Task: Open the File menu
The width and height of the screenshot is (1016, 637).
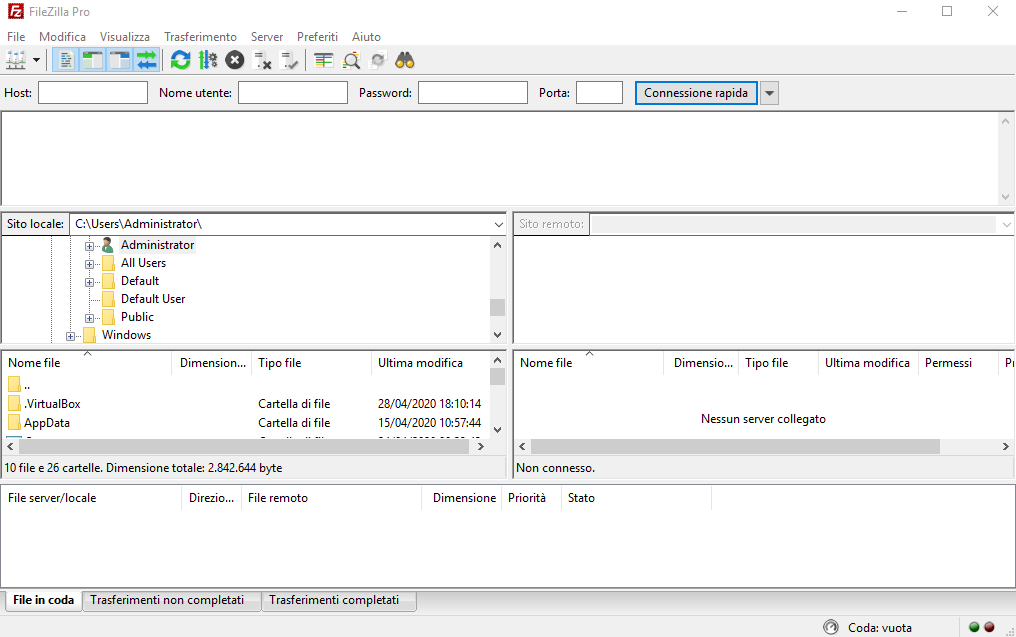Action: (x=16, y=37)
